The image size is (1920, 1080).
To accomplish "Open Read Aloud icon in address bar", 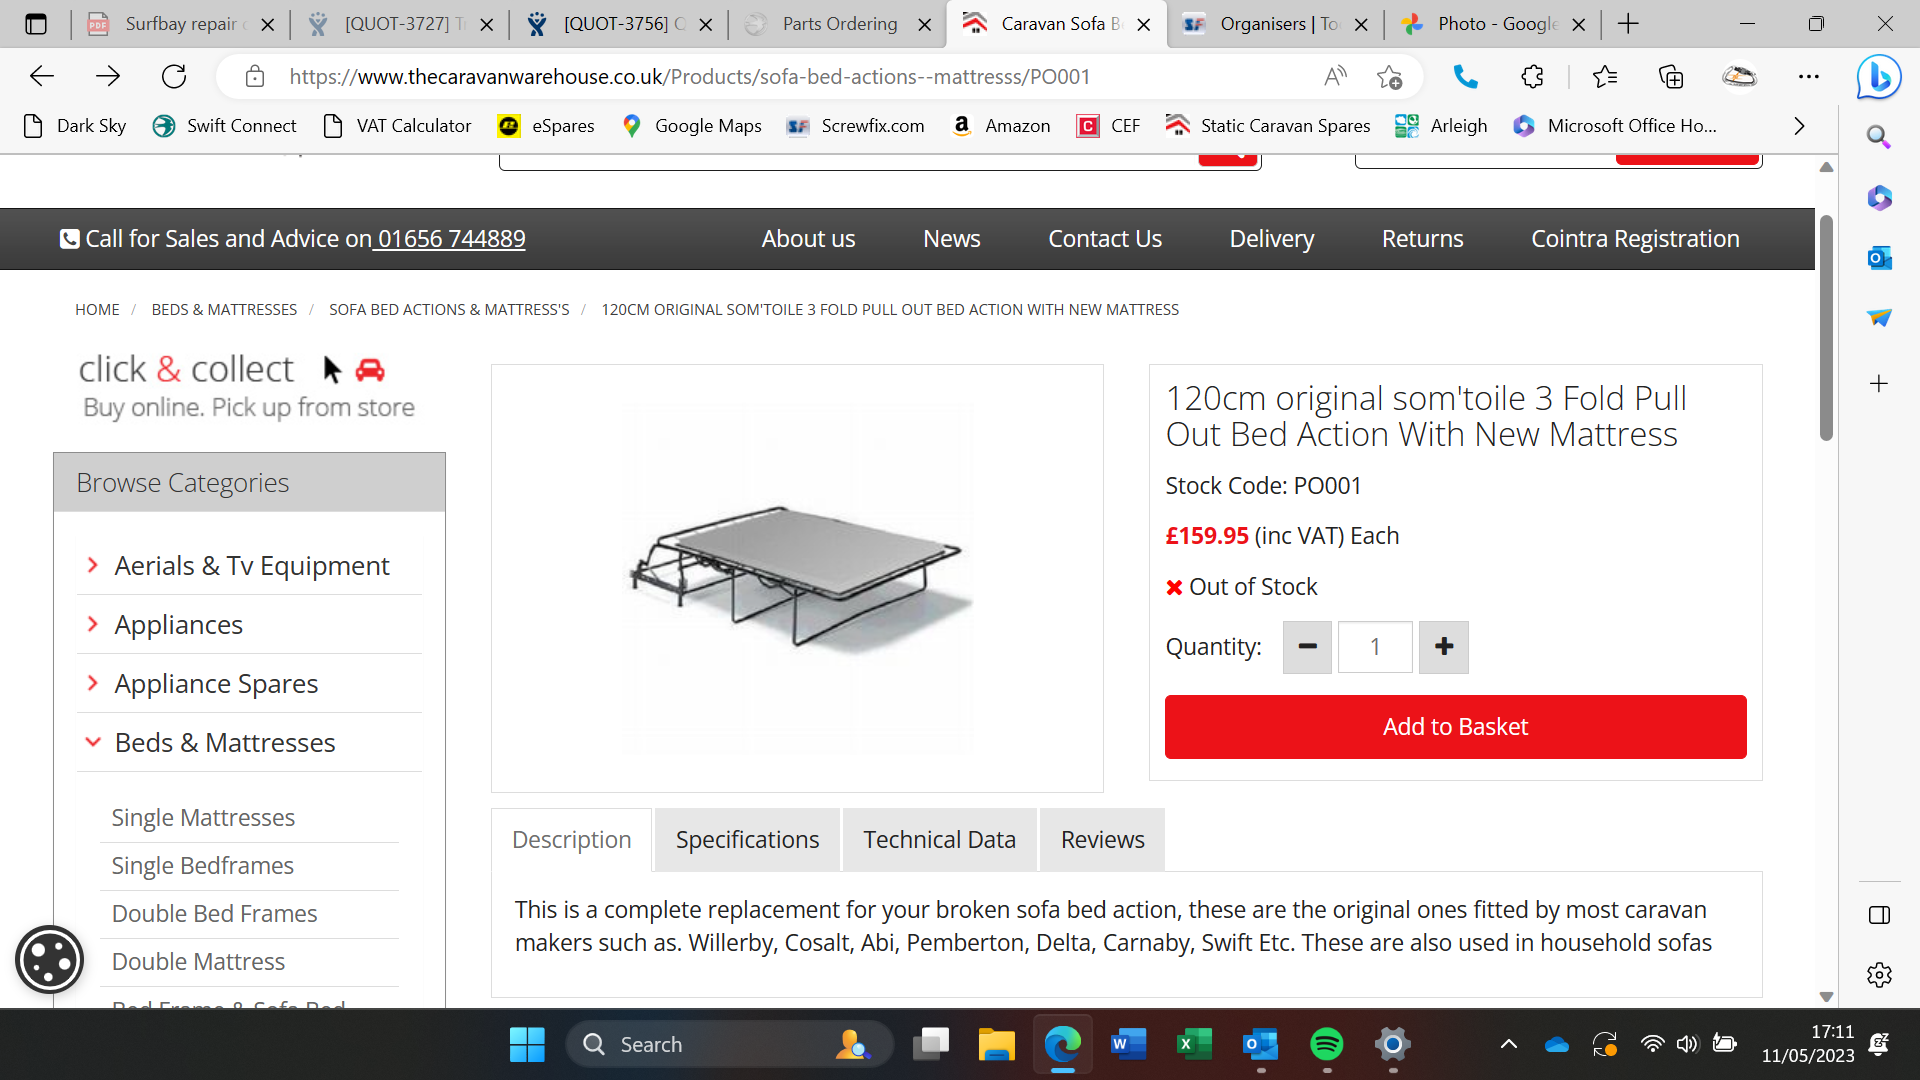I will [1335, 76].
